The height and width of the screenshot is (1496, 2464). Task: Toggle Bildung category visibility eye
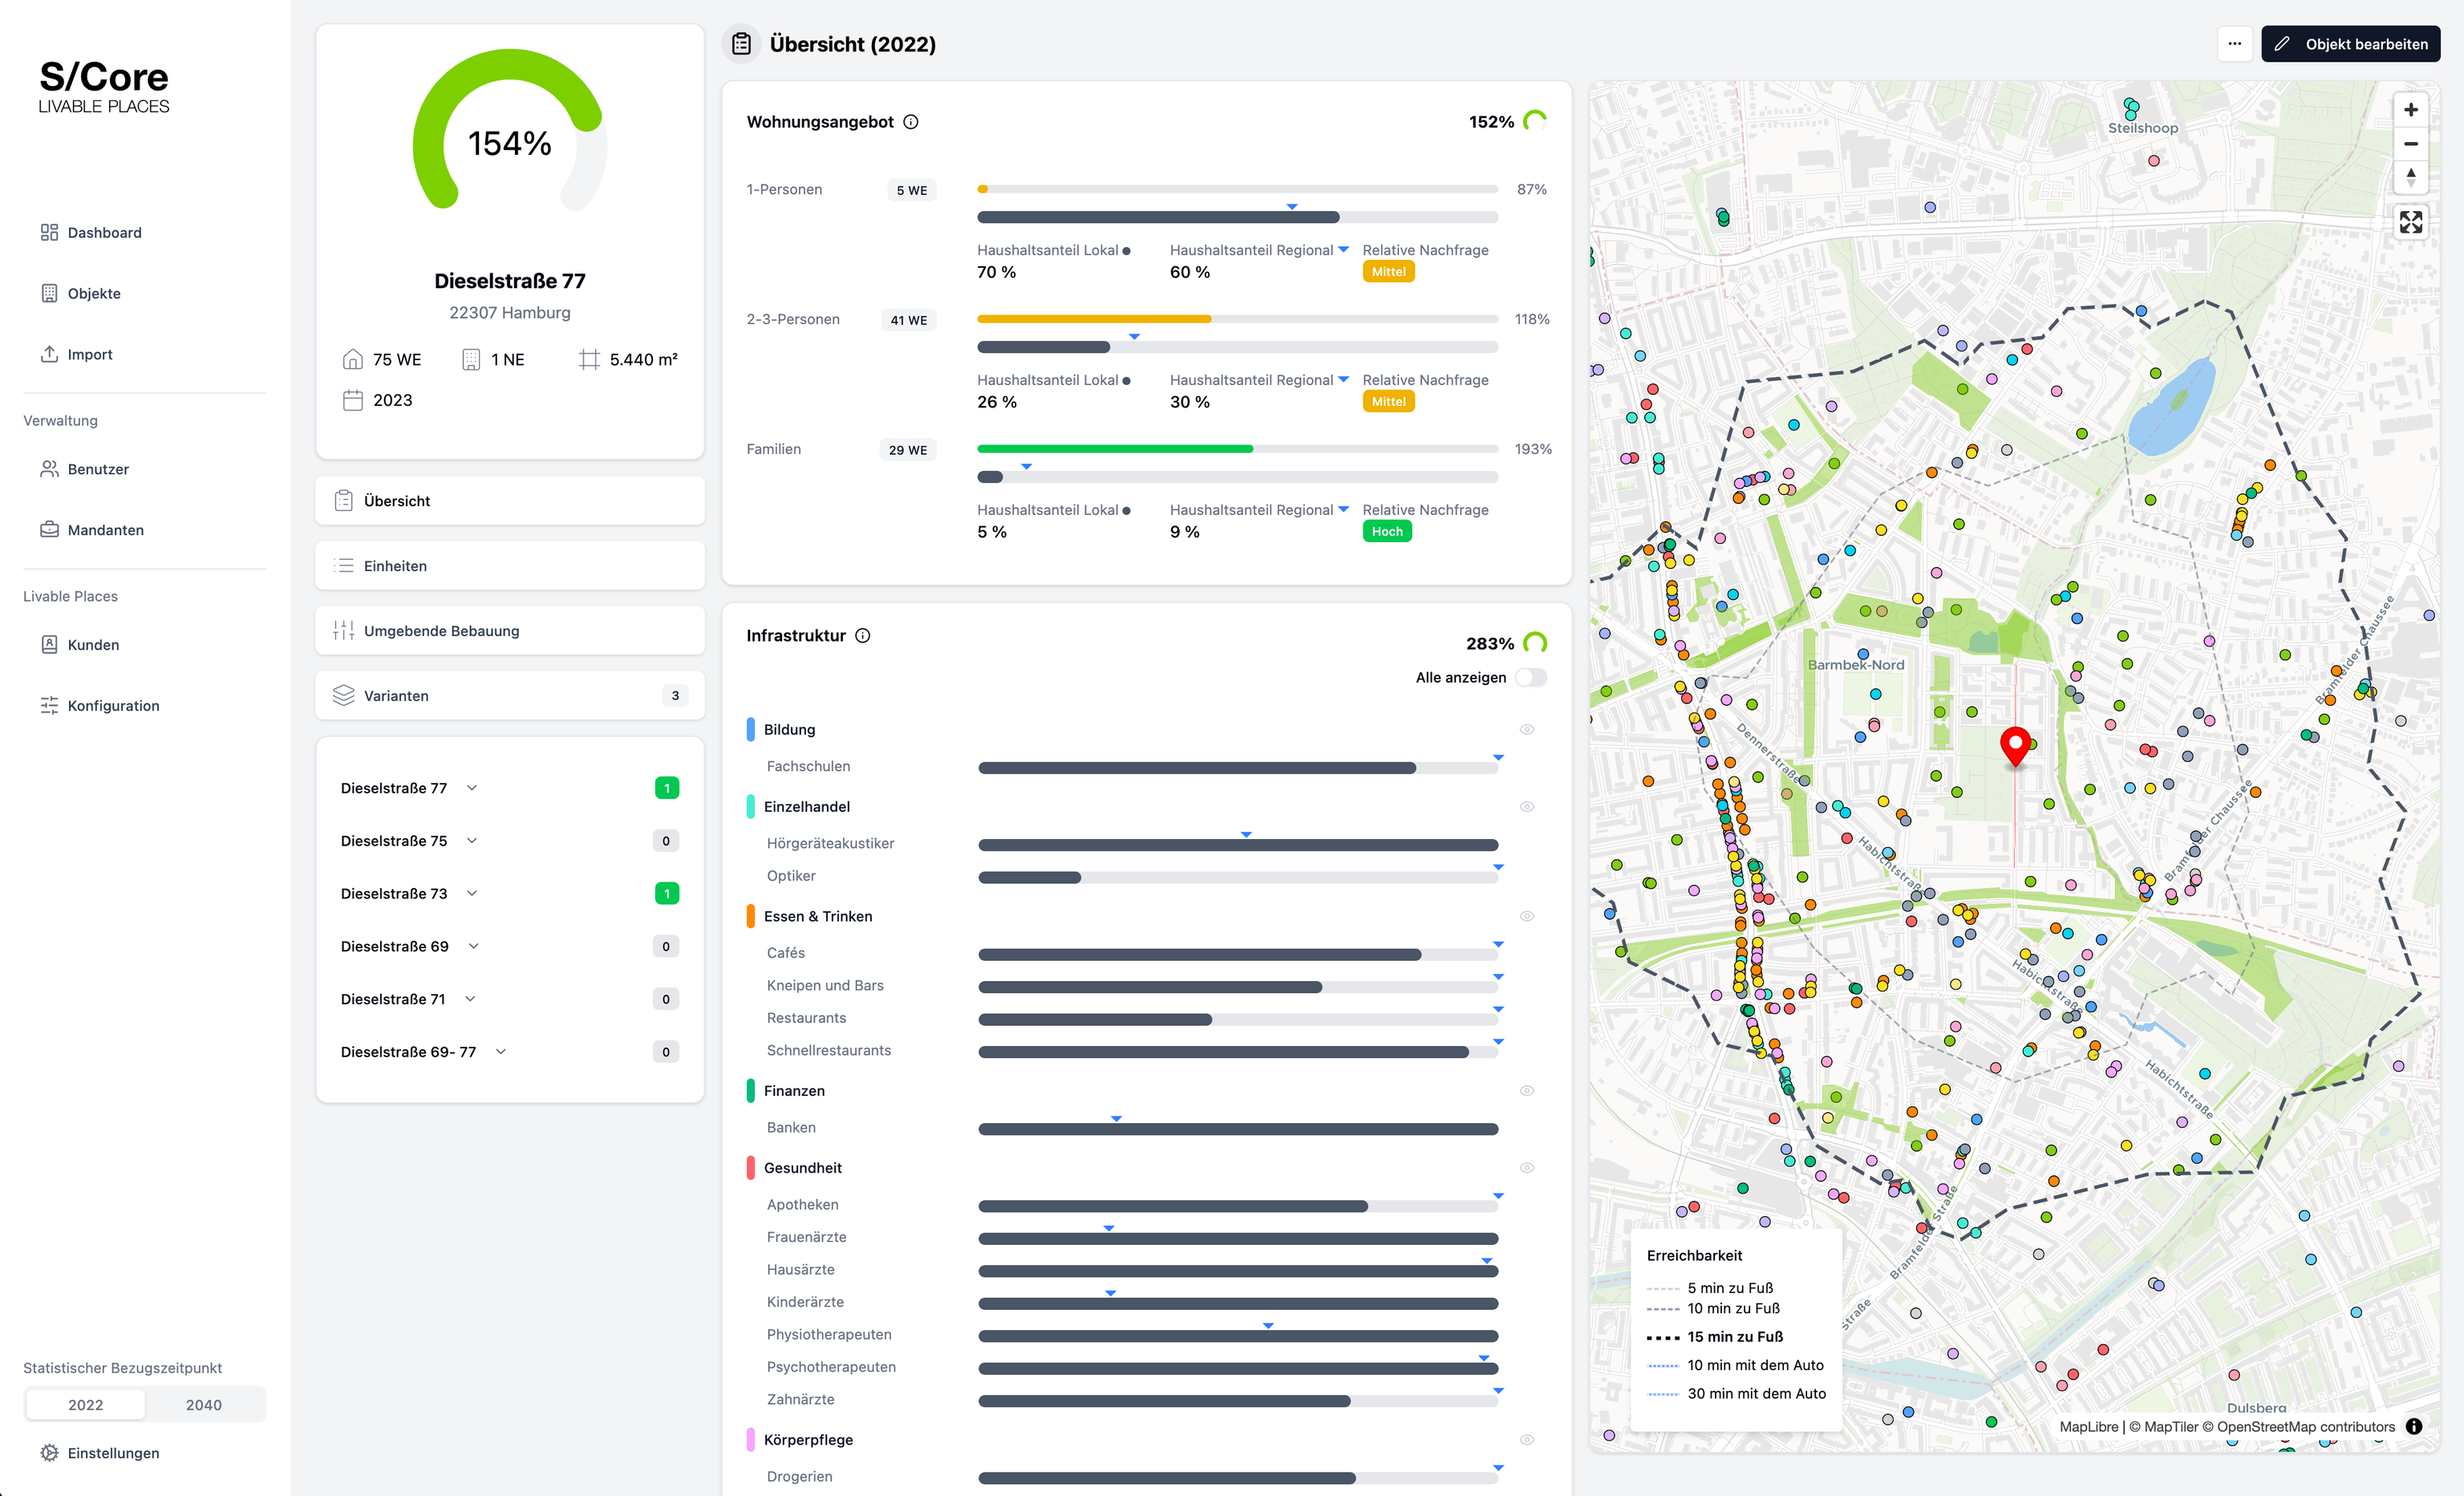click(x=1527, y=730)
